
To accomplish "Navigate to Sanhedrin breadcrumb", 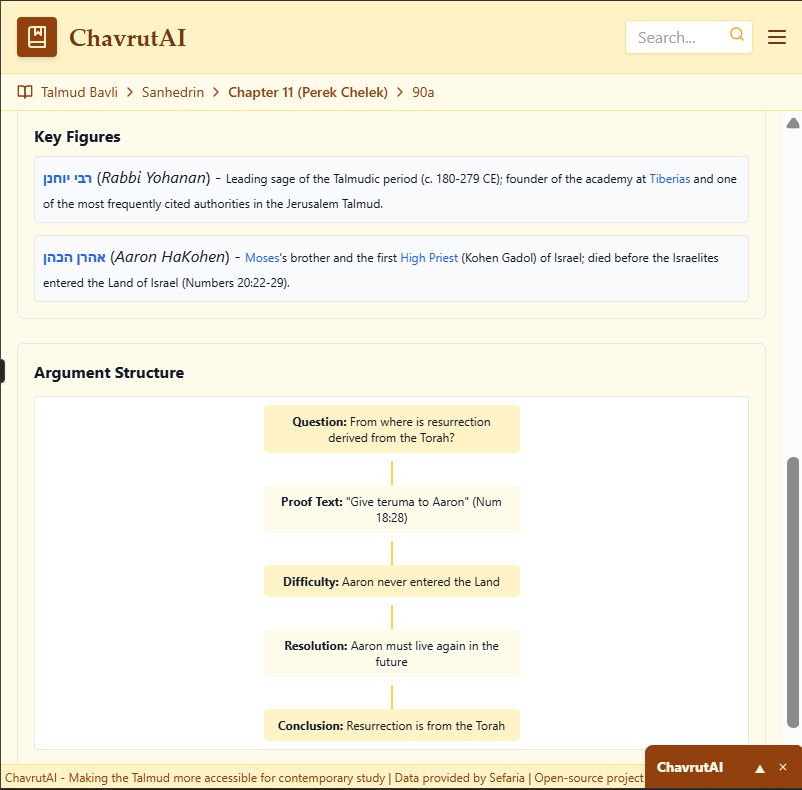I will click(x=173, y=93).
